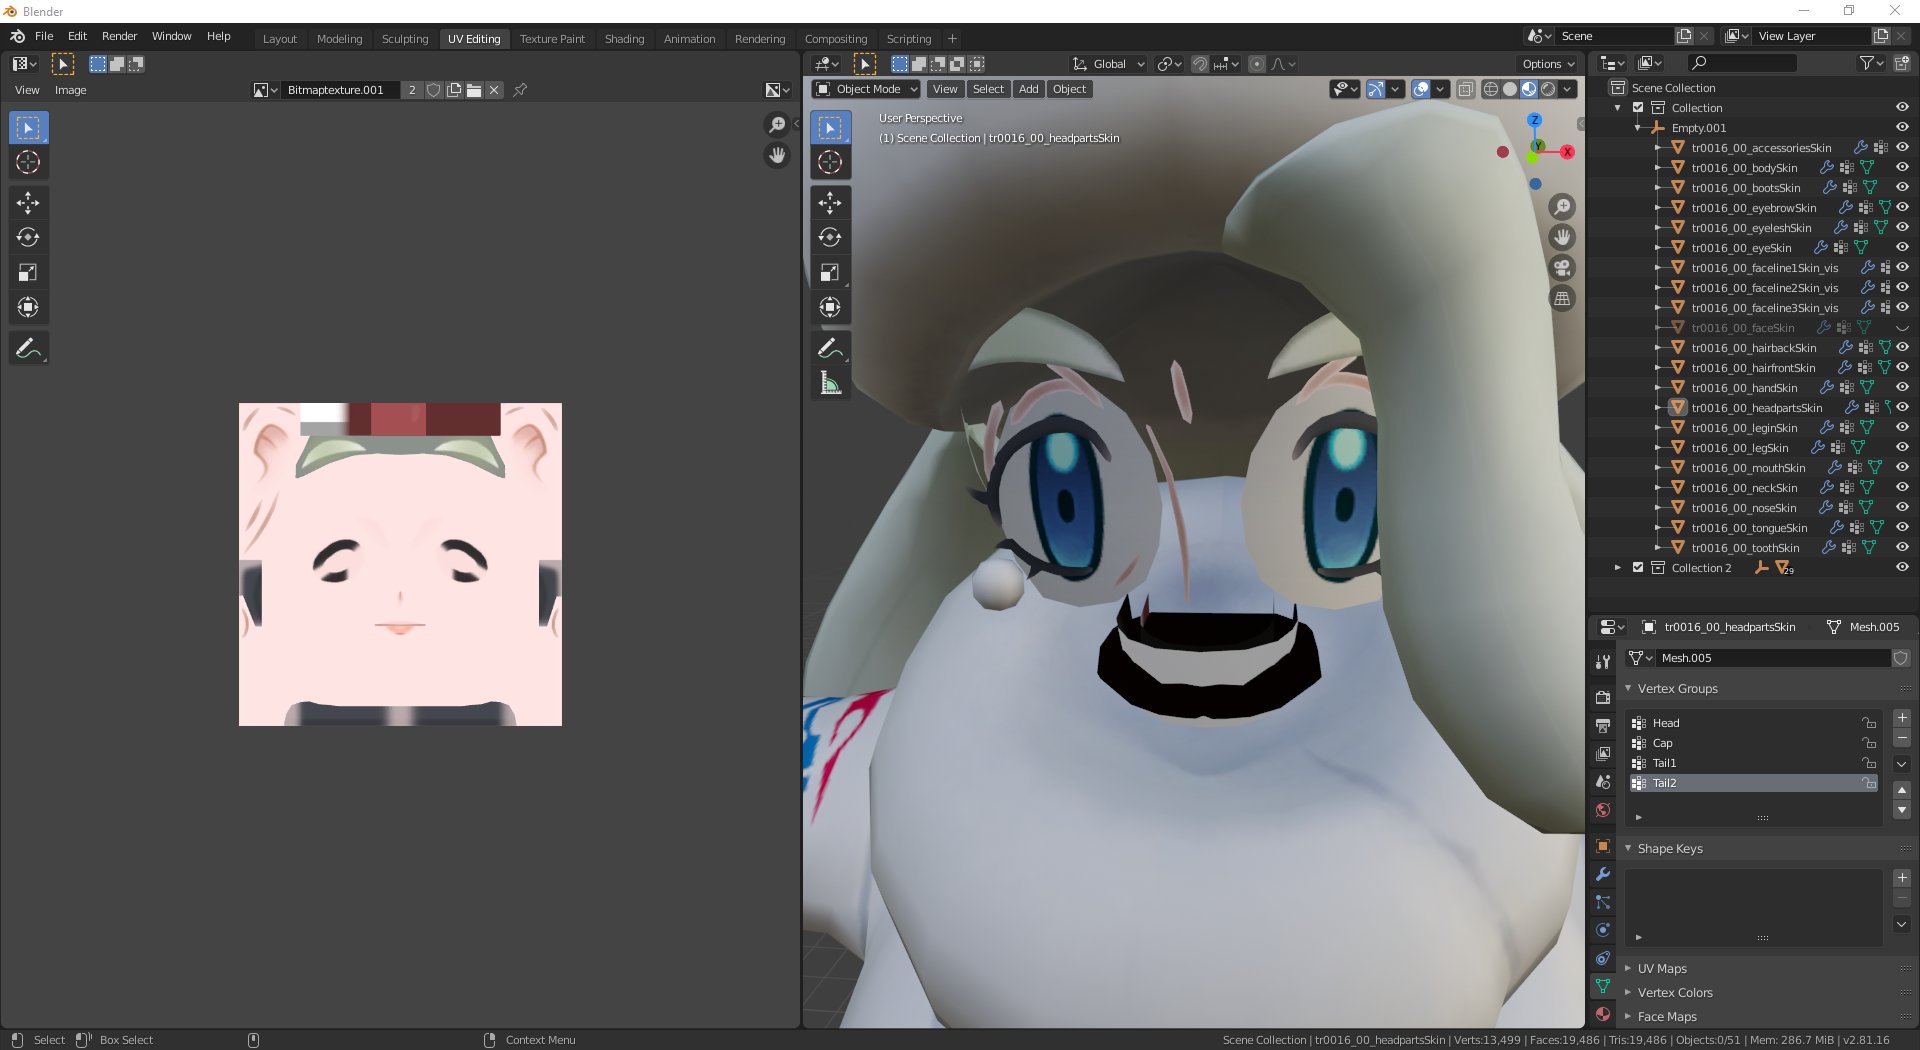The height and width of the screenshot is (1050, 1920).
Task: Select the Transform tool in the 3D viewport
Action: pos(830,307)
